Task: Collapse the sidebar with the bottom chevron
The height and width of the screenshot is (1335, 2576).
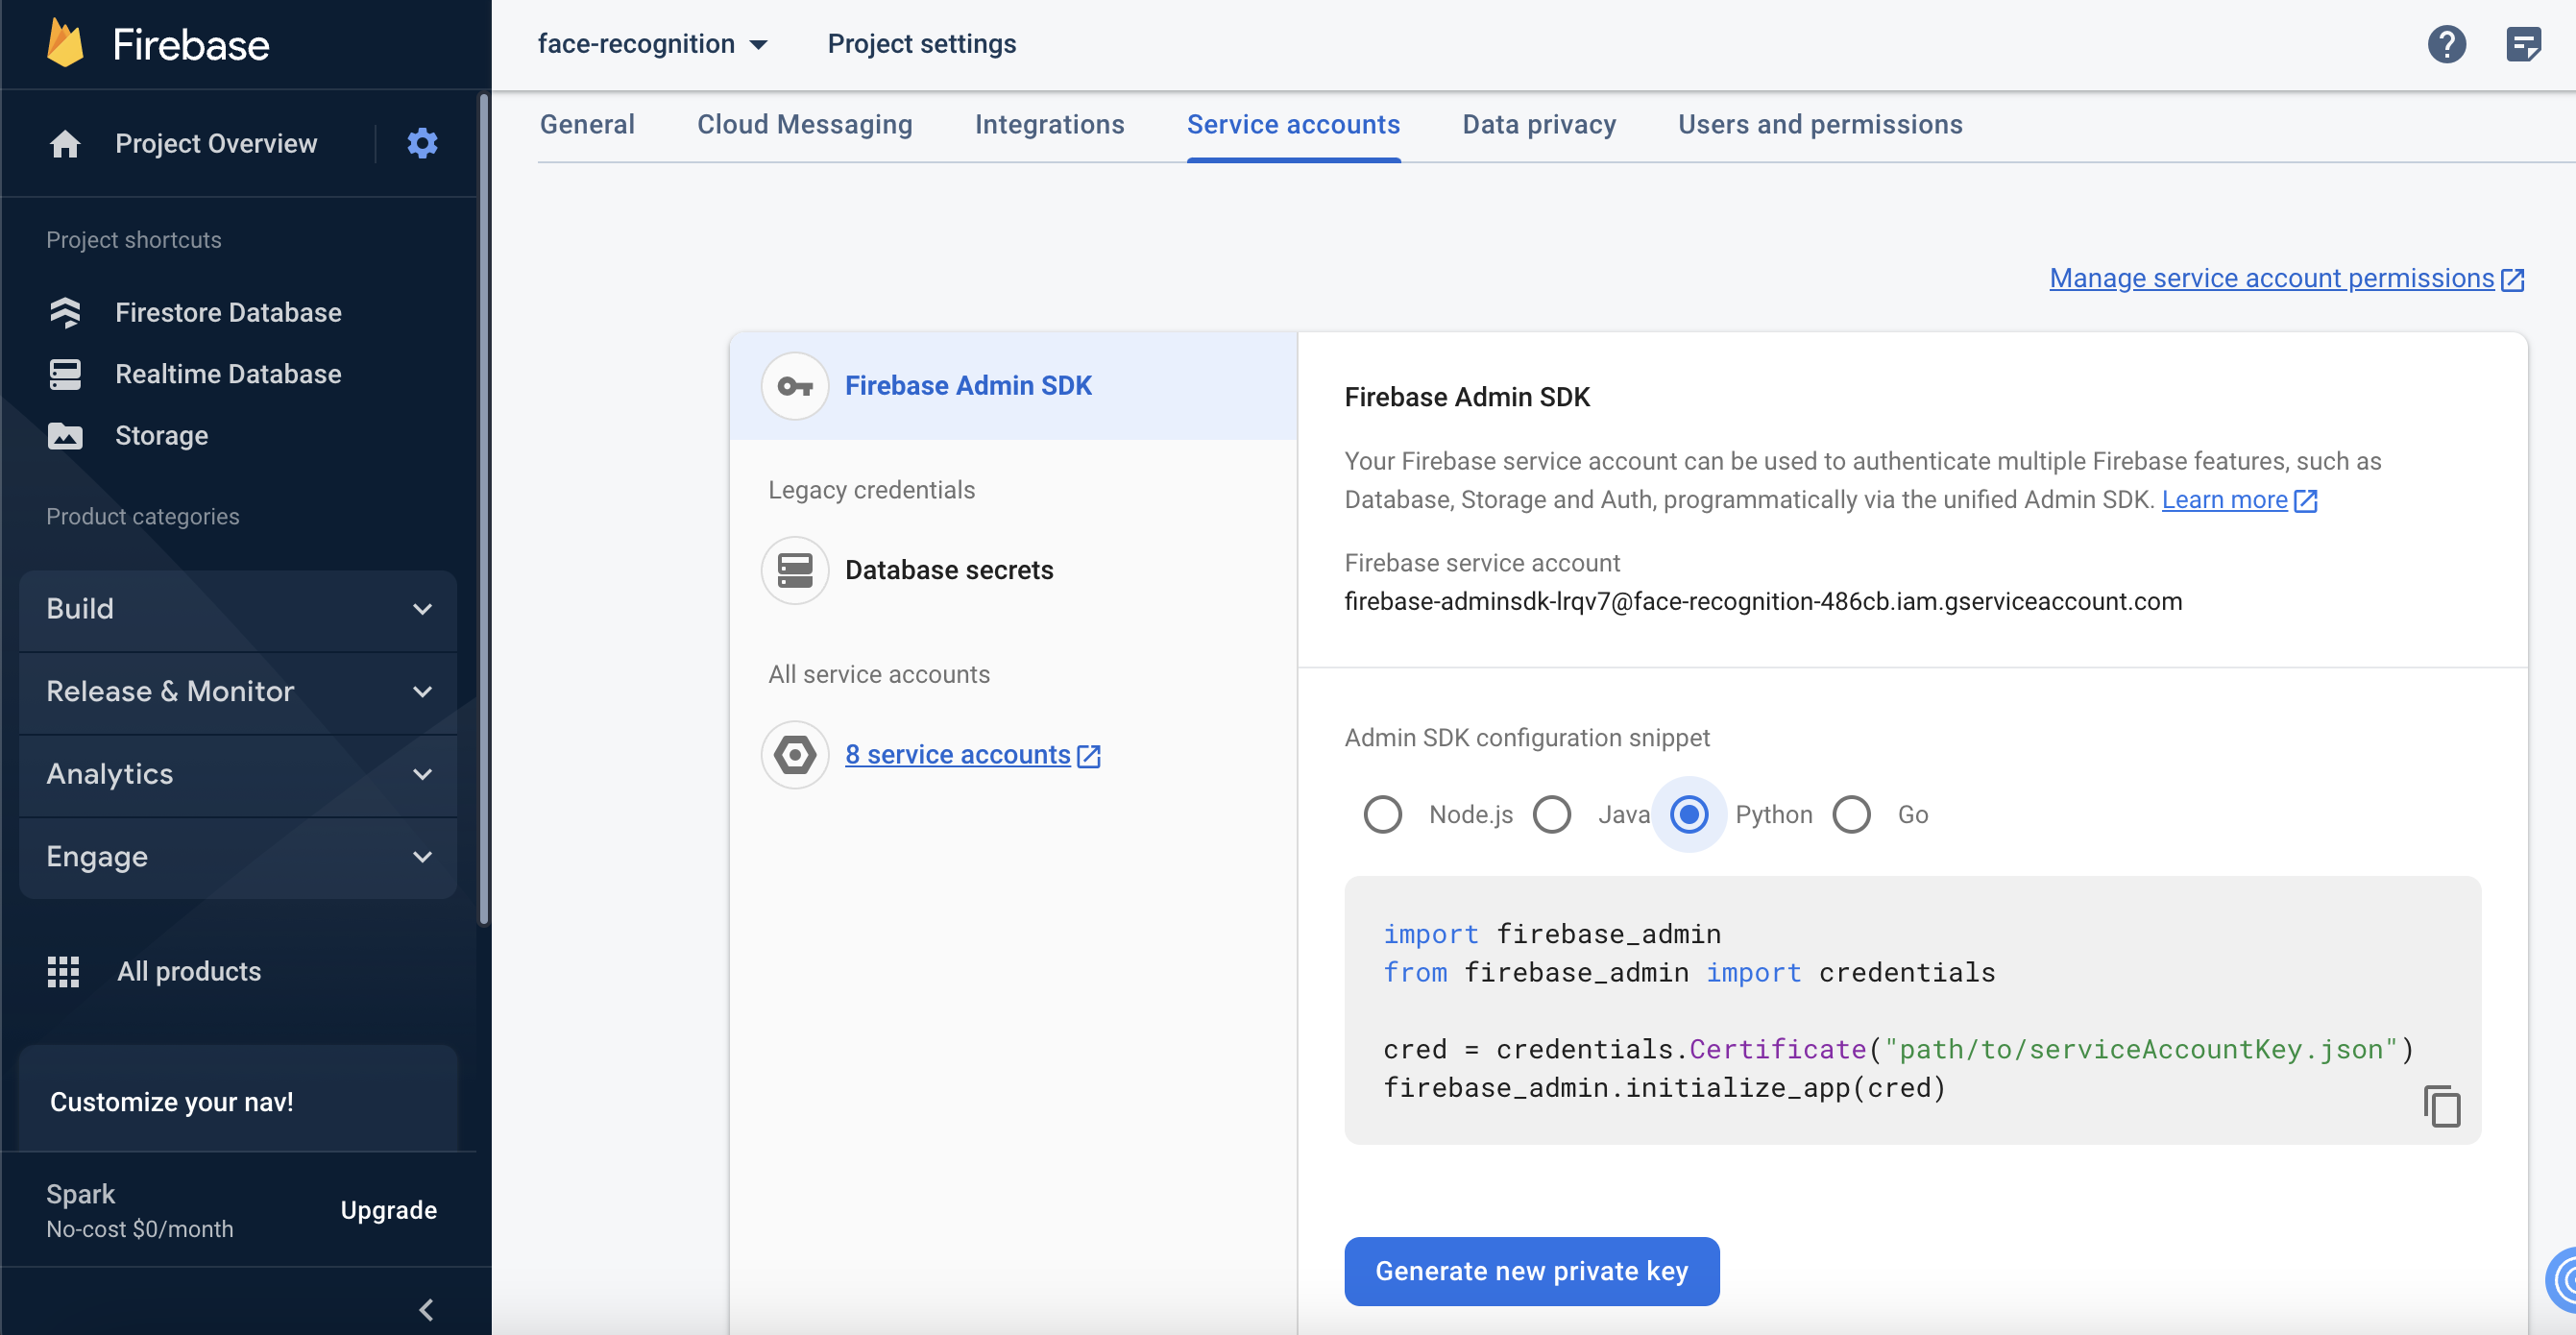Action: 426,1309
